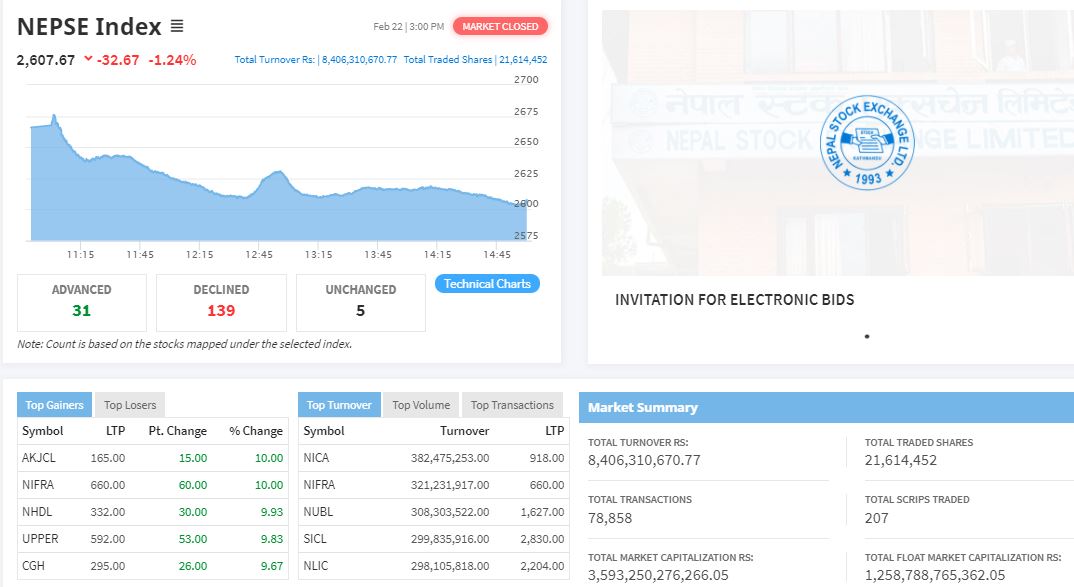This screenshot has width=1074, height=587.
Task: Open NUBL symbol link
Action: [319, 512]
